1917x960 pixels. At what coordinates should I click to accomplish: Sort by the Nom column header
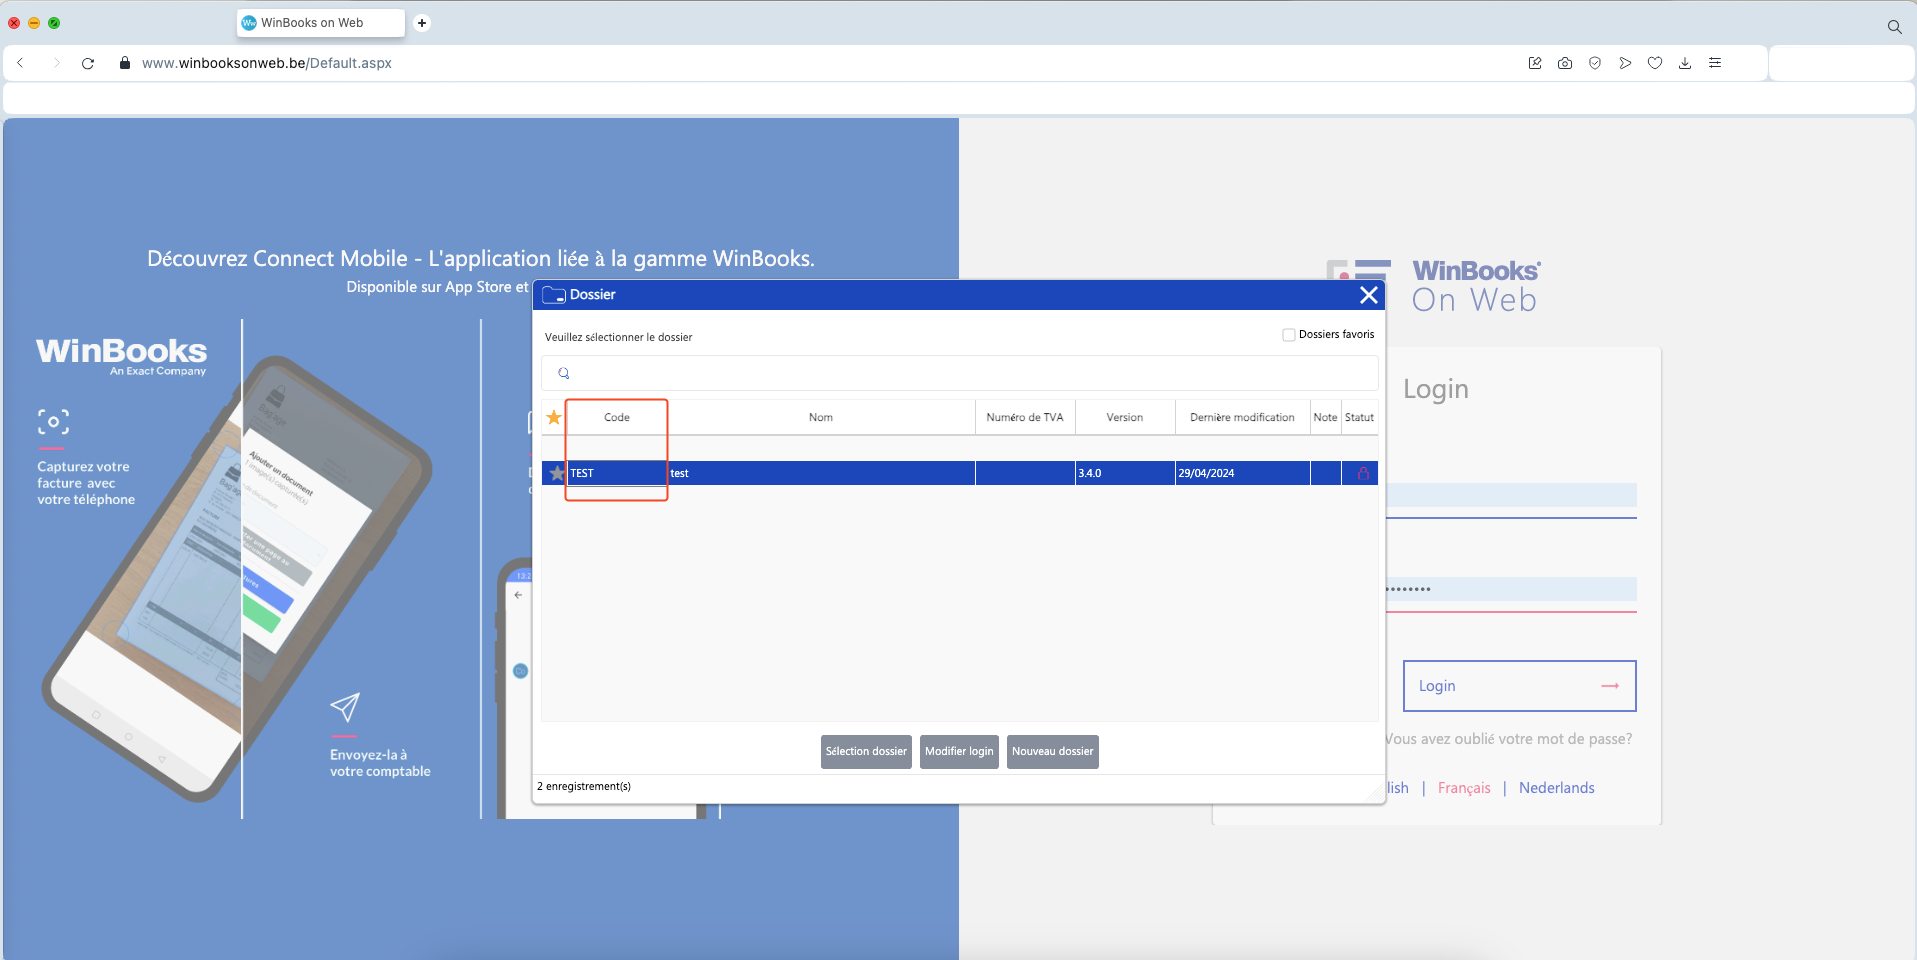[821, 417]
